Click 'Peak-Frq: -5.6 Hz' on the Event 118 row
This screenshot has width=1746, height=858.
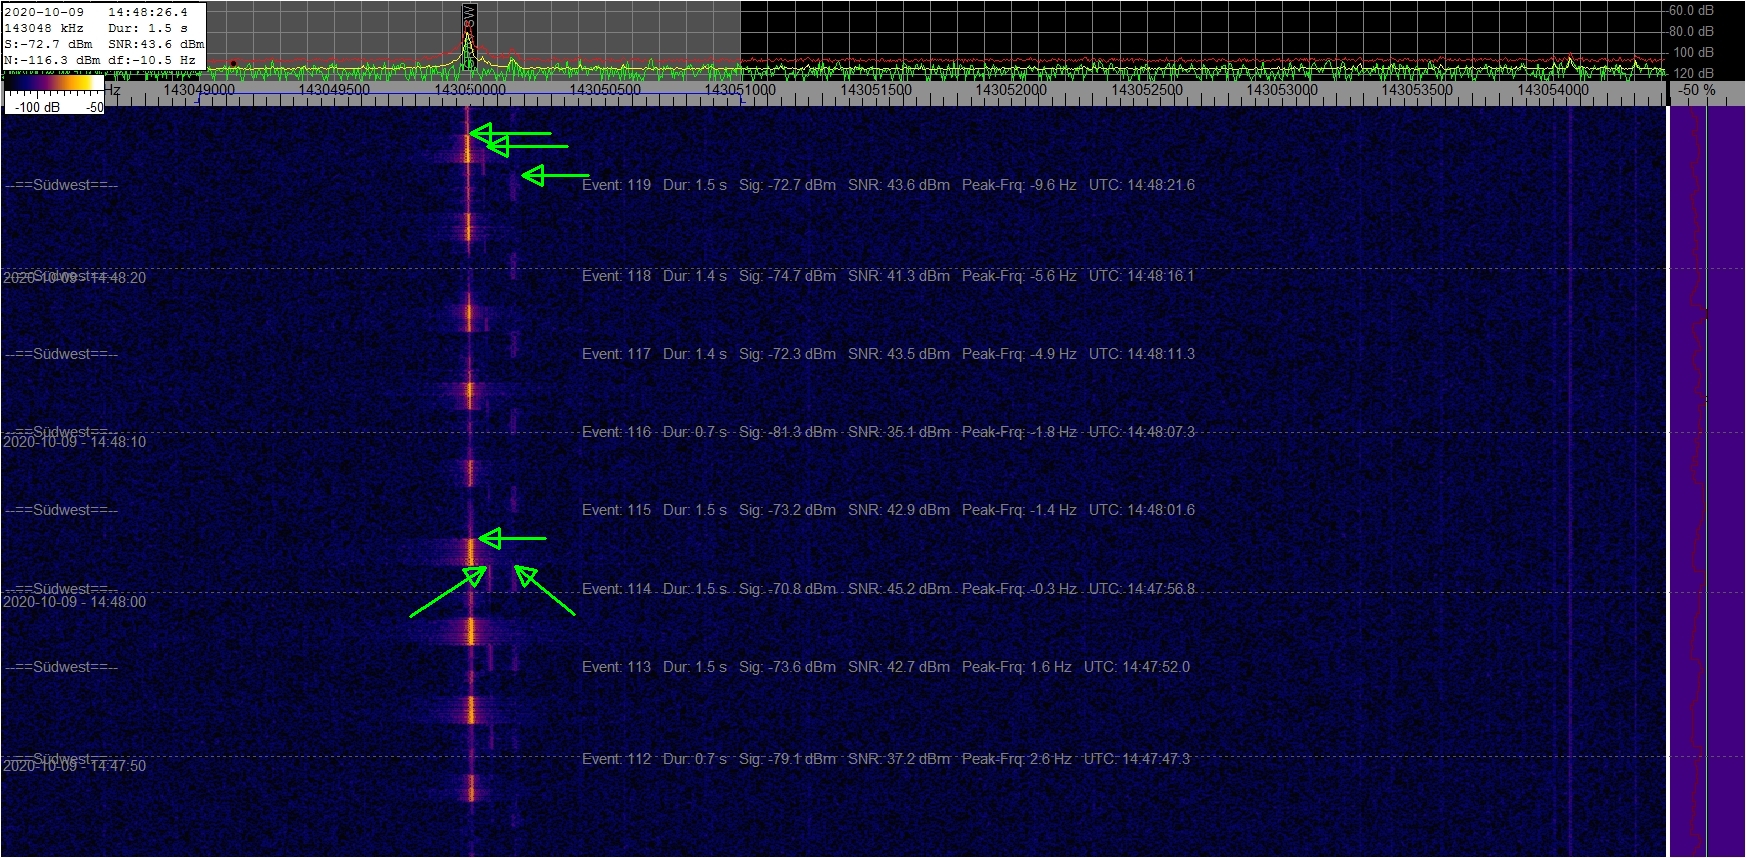pos(1019,276)
